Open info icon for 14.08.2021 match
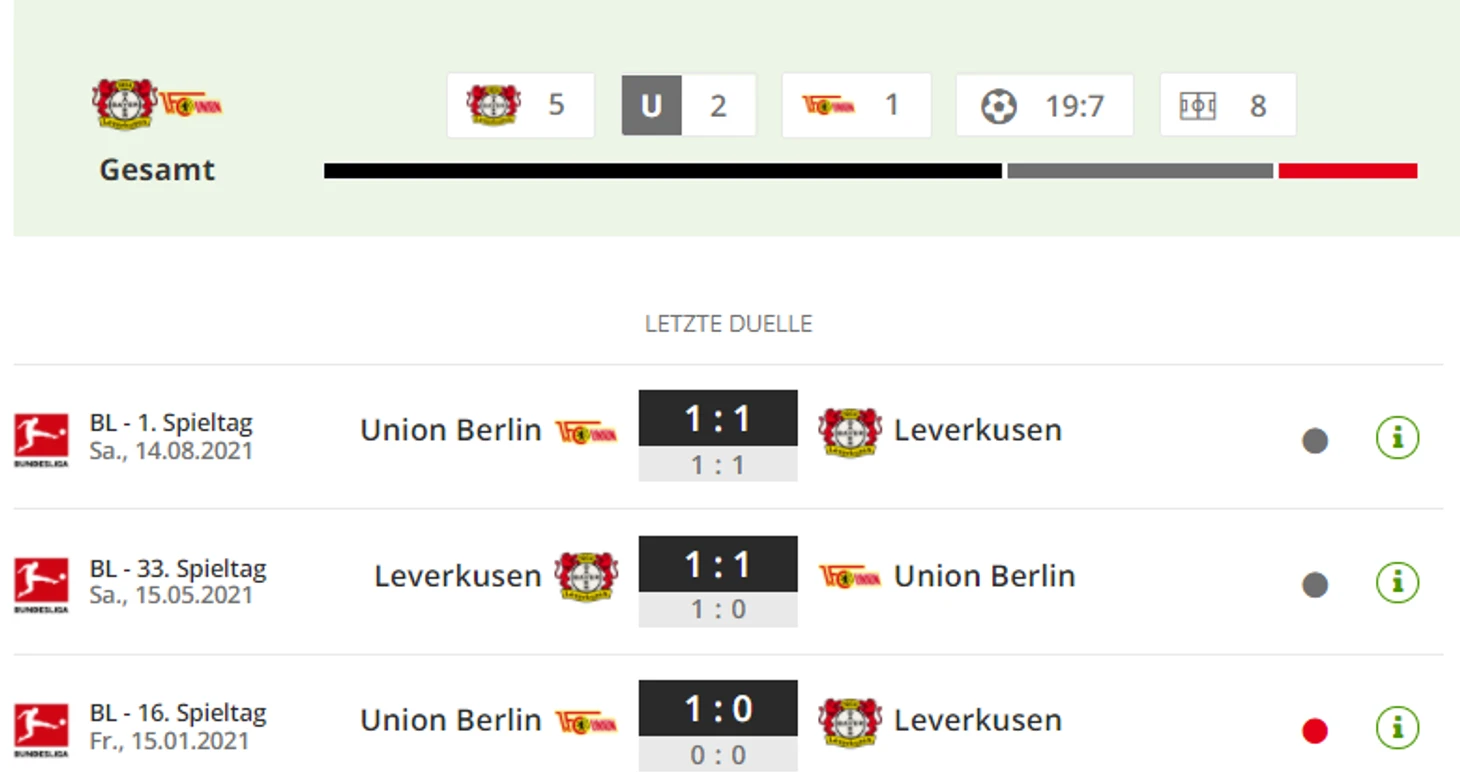The height and width of the screenshot is (781, 1460). point(1397,437)
